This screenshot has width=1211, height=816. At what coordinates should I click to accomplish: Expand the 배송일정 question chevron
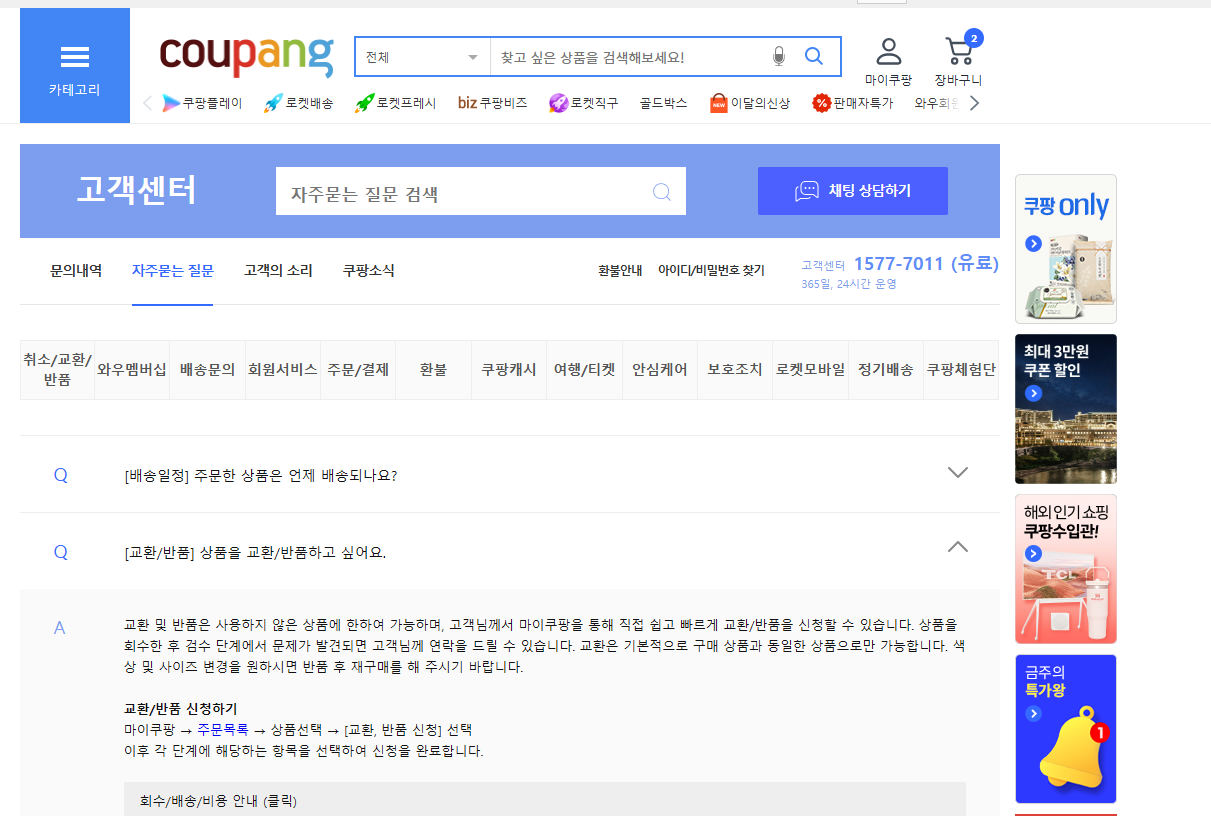[958, 472]
